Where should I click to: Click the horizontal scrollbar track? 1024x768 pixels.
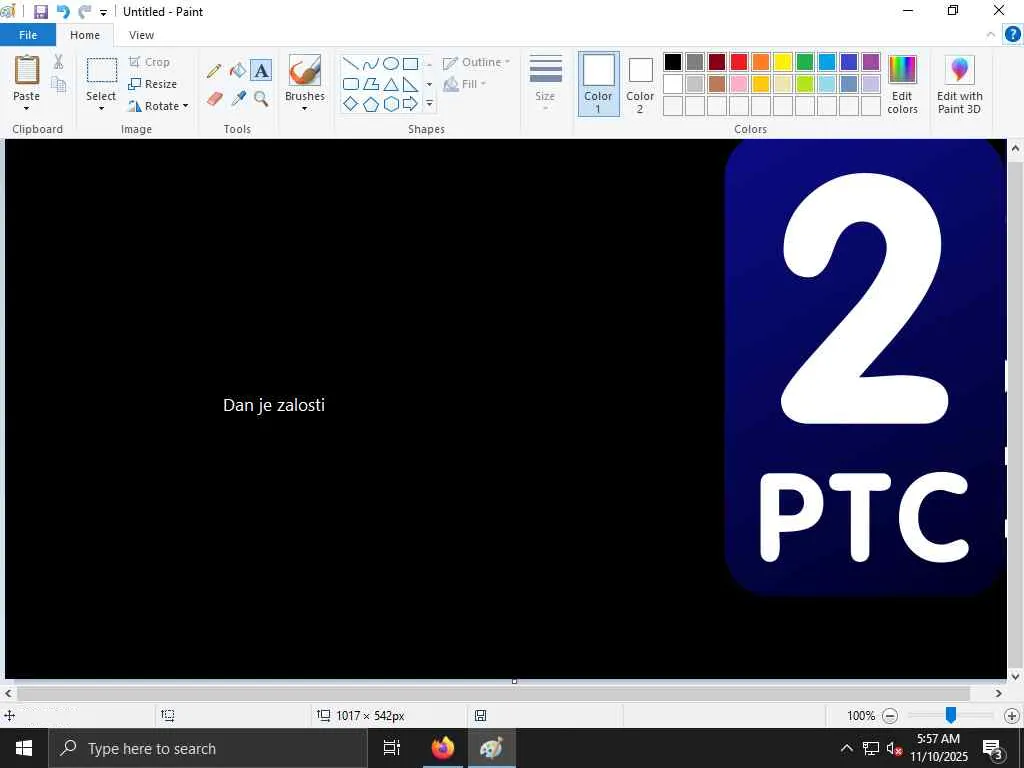pos(493,693)
